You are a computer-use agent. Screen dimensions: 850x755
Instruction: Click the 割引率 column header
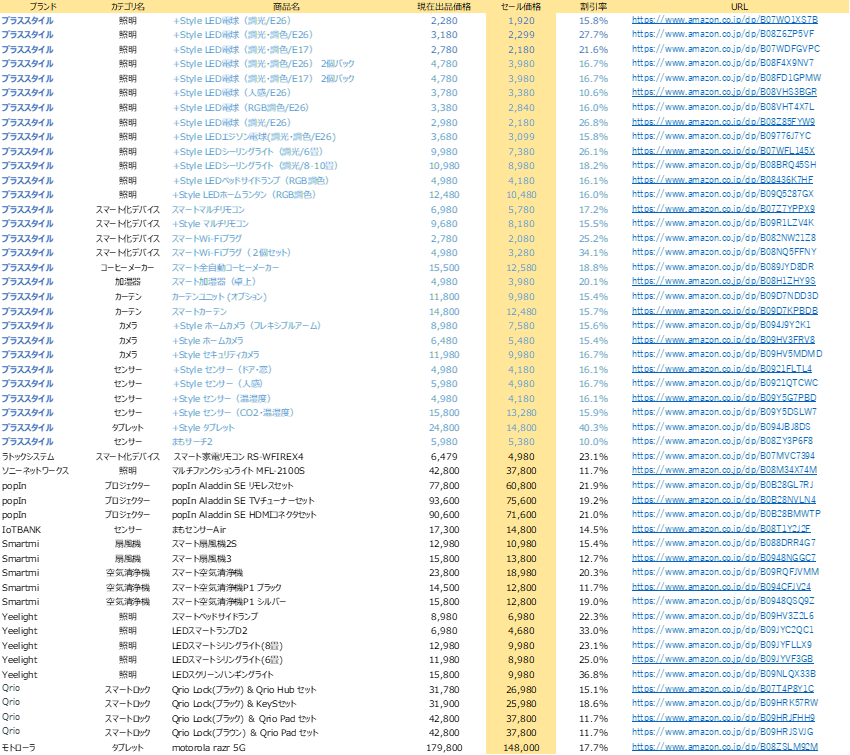click(x=594, y=6)
